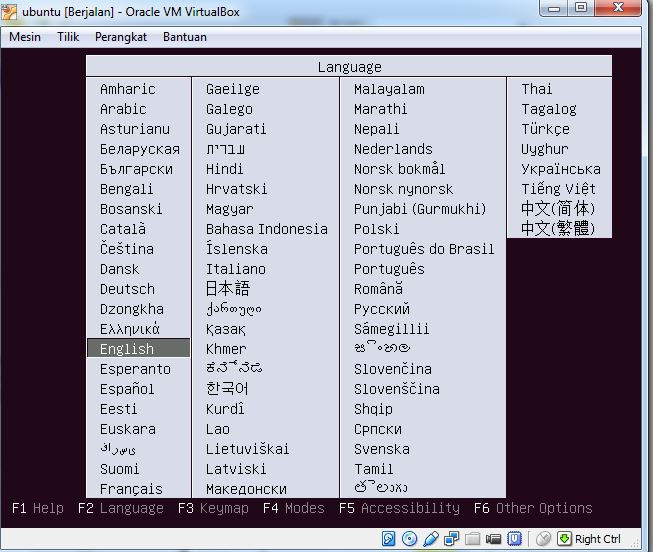Select the highlighted English language entry
Screen dimensions: 653x552
[x=138, y=348]
